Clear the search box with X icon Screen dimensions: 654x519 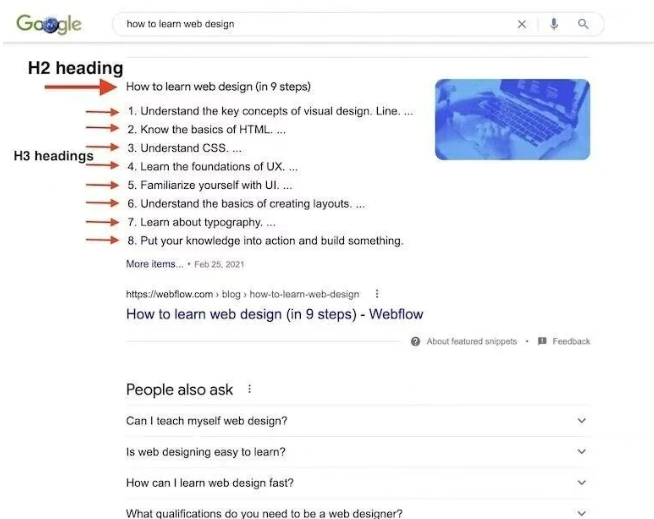(x=521, y=24)
